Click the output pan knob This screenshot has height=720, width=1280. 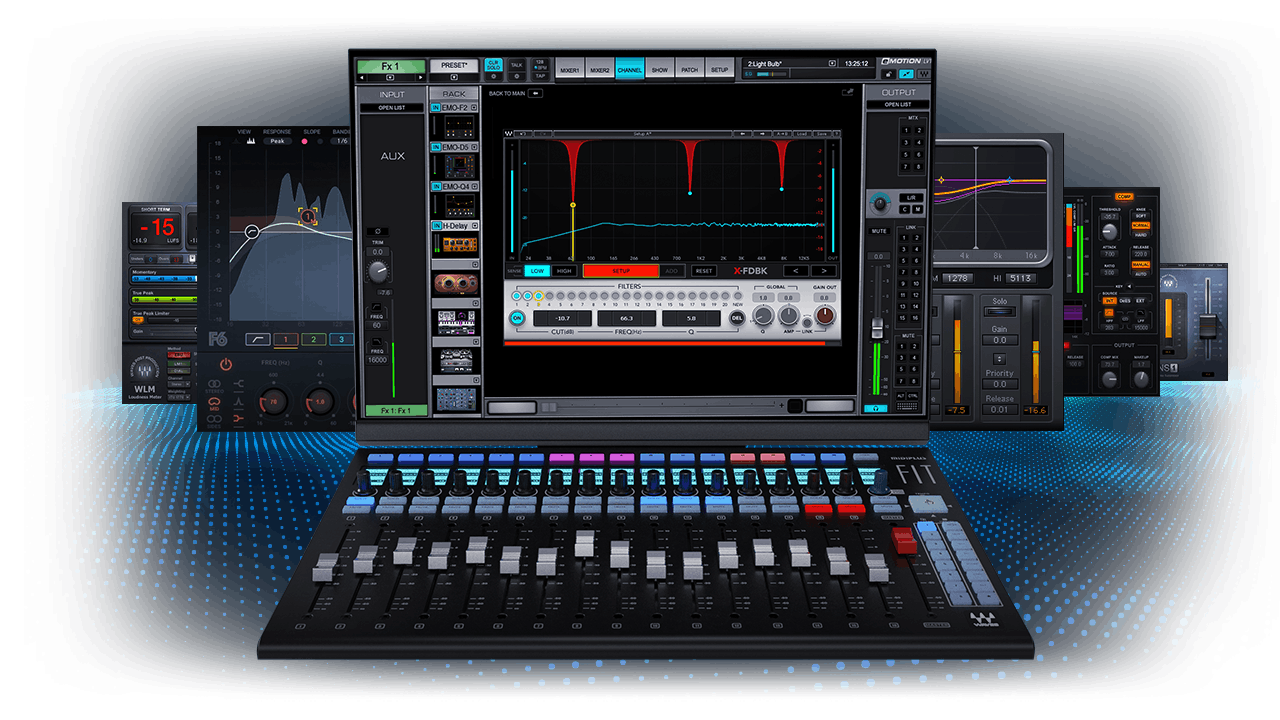click(880, 203)
